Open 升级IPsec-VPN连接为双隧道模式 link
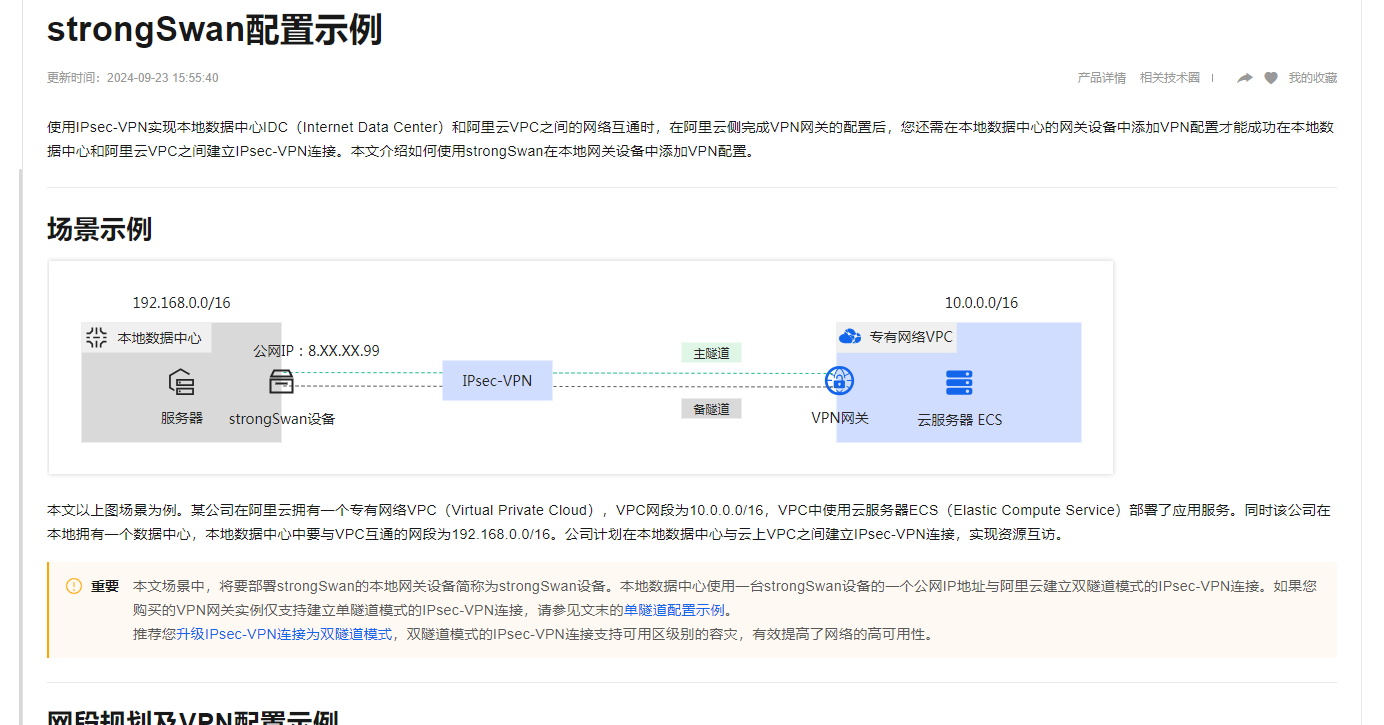Viewport: 1384px width, 725px height. pos(284,634)
